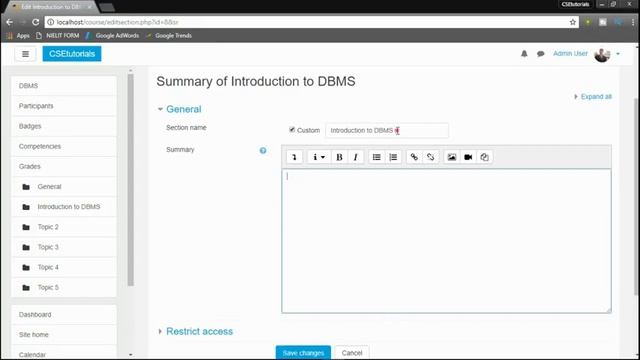
Task: Cancel editing the section
Action: [352, 353]
